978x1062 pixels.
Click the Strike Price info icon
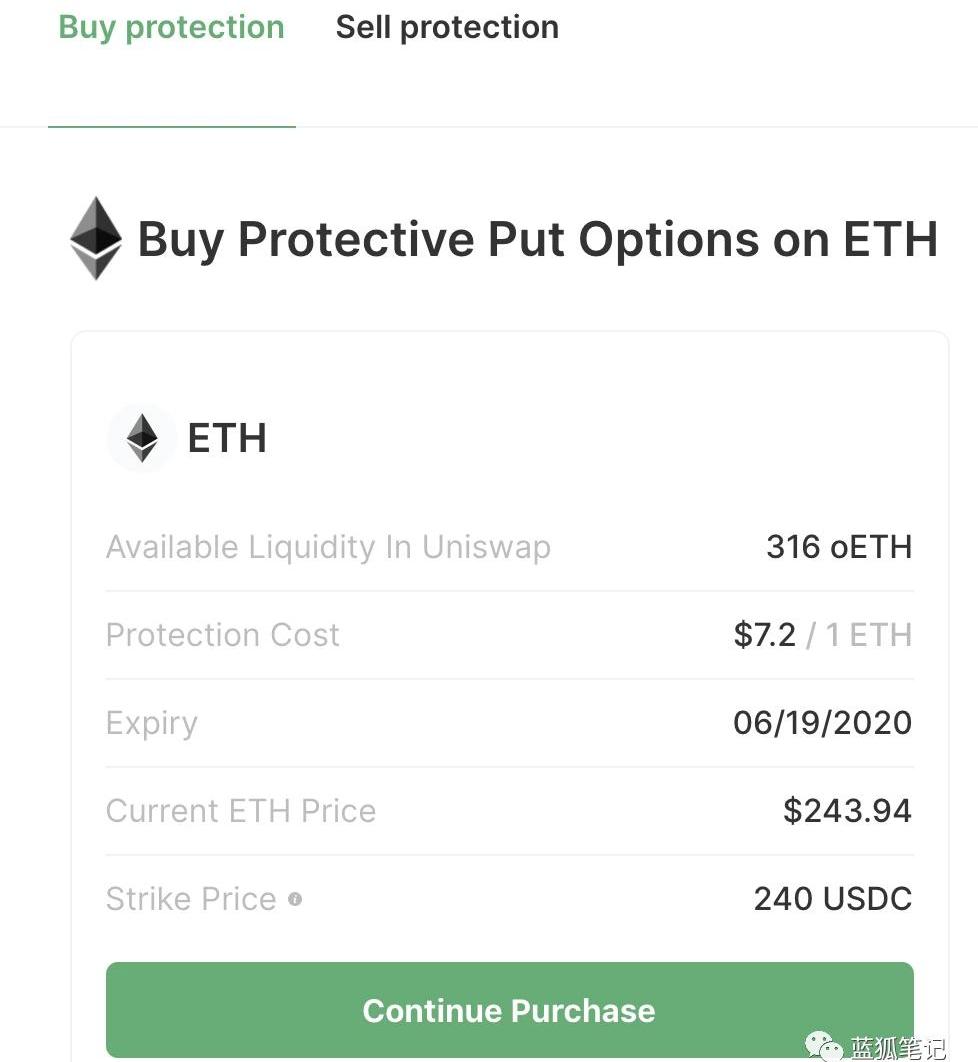(x=295, y=899)
